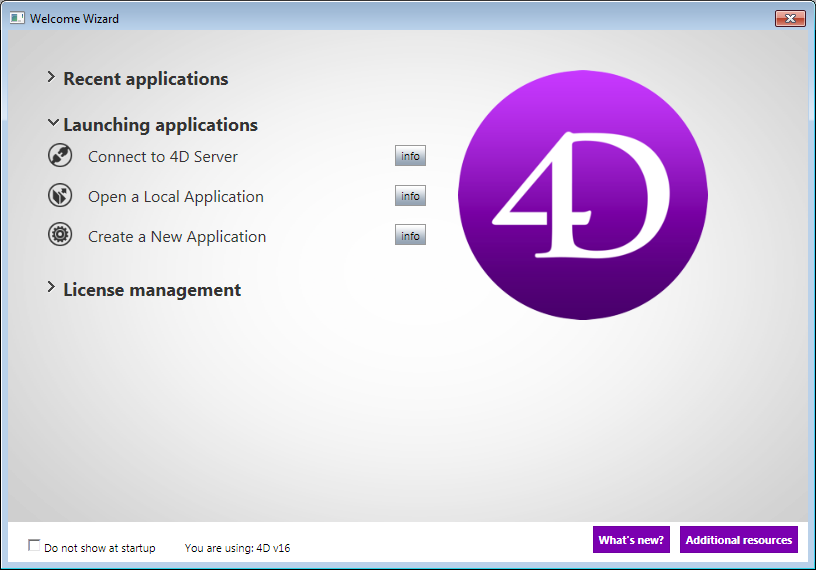The height and width of the screenshot is (570, 816).
Task: Click the Create a New Application gear icon
Action: click(60, 236)
